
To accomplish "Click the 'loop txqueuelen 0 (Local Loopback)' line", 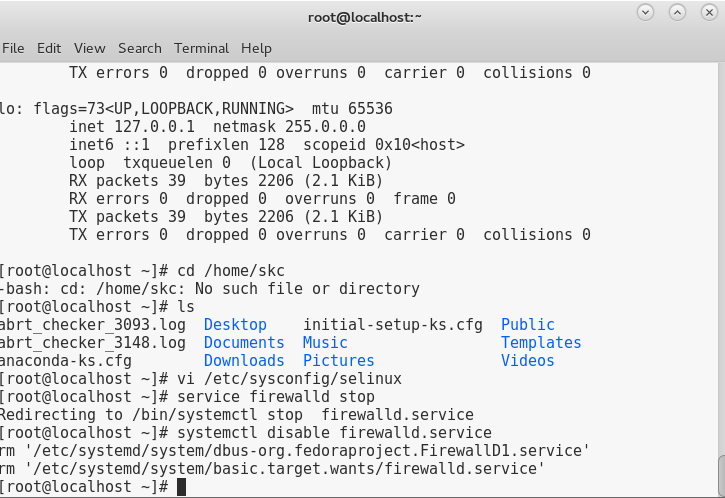I will pos(231,163).
